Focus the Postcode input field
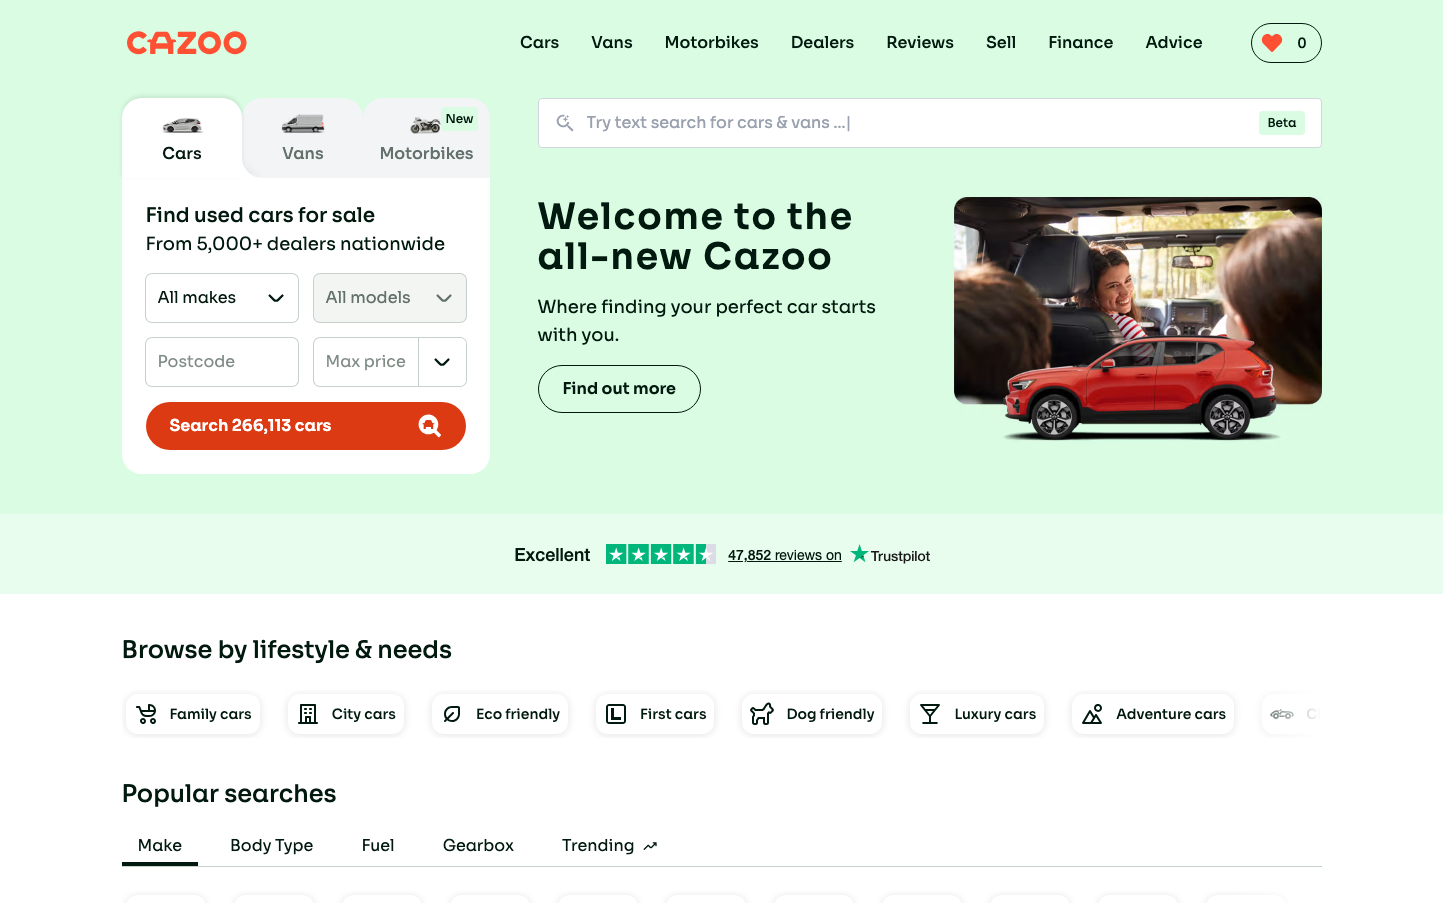This screenshot has height=903, width=1443. point(221,362)
